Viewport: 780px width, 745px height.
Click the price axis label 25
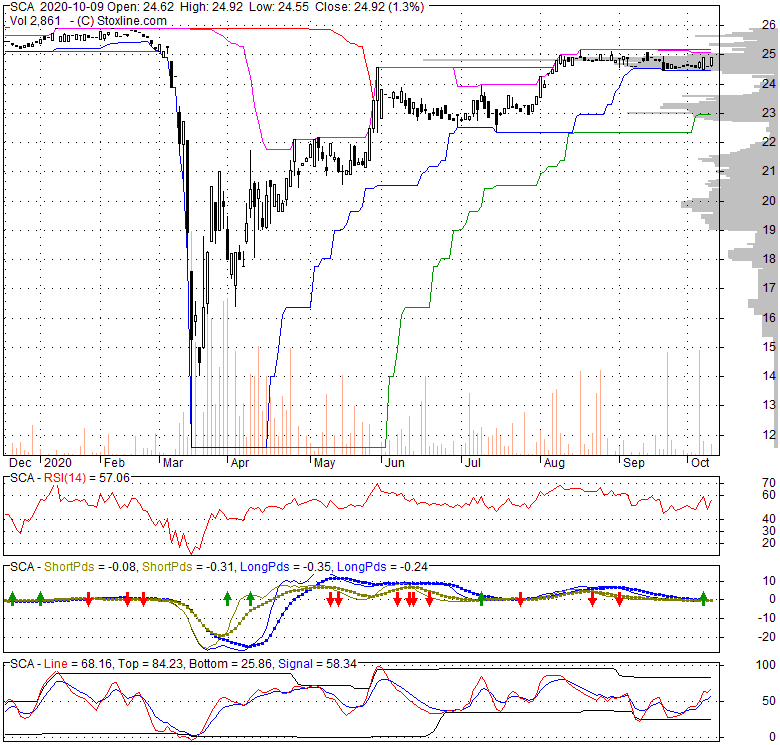click(x=769, y=54)
